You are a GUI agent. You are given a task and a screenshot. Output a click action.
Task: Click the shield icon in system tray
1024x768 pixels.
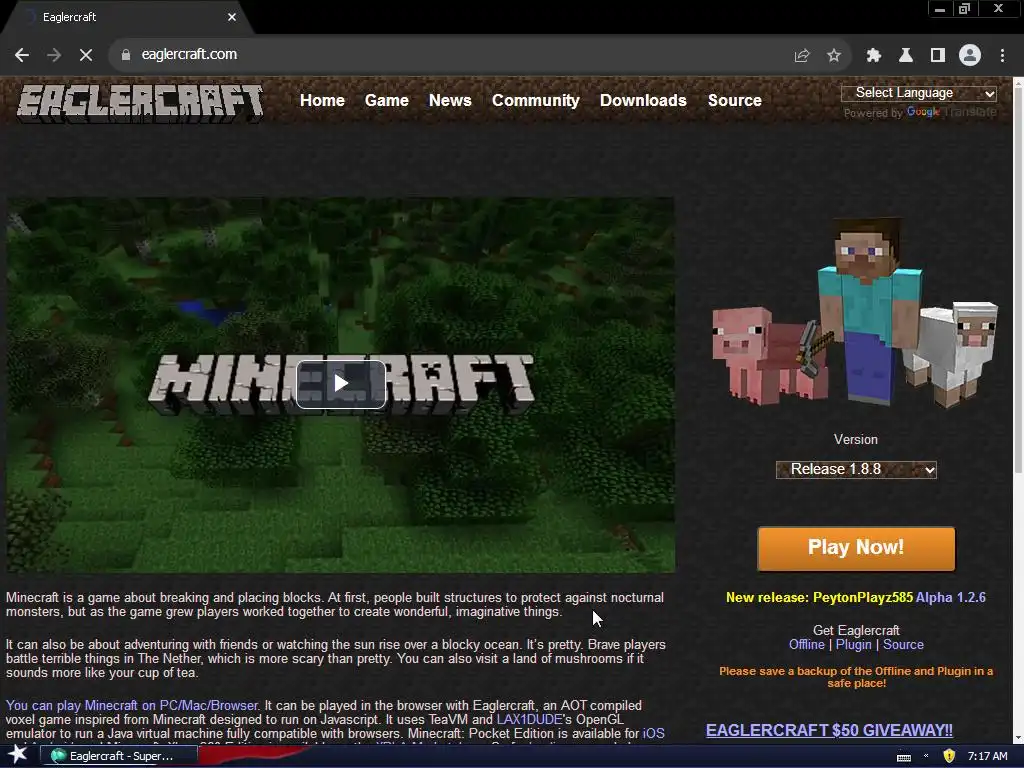tap(950, 756)
